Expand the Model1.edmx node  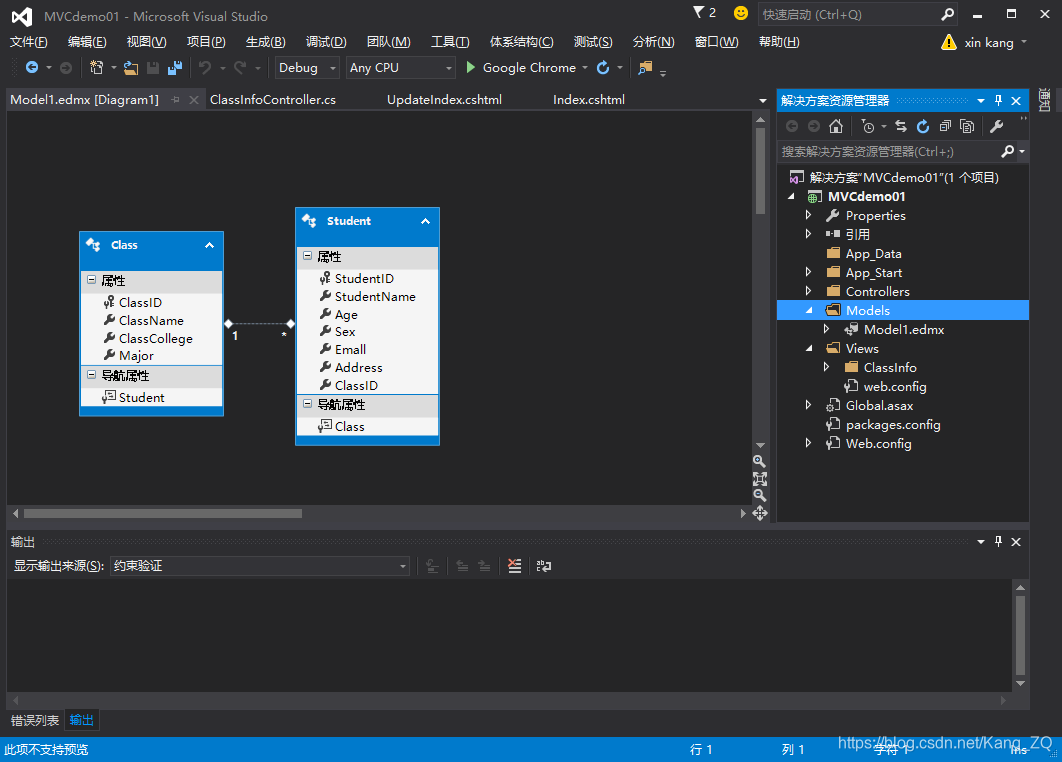826,329
